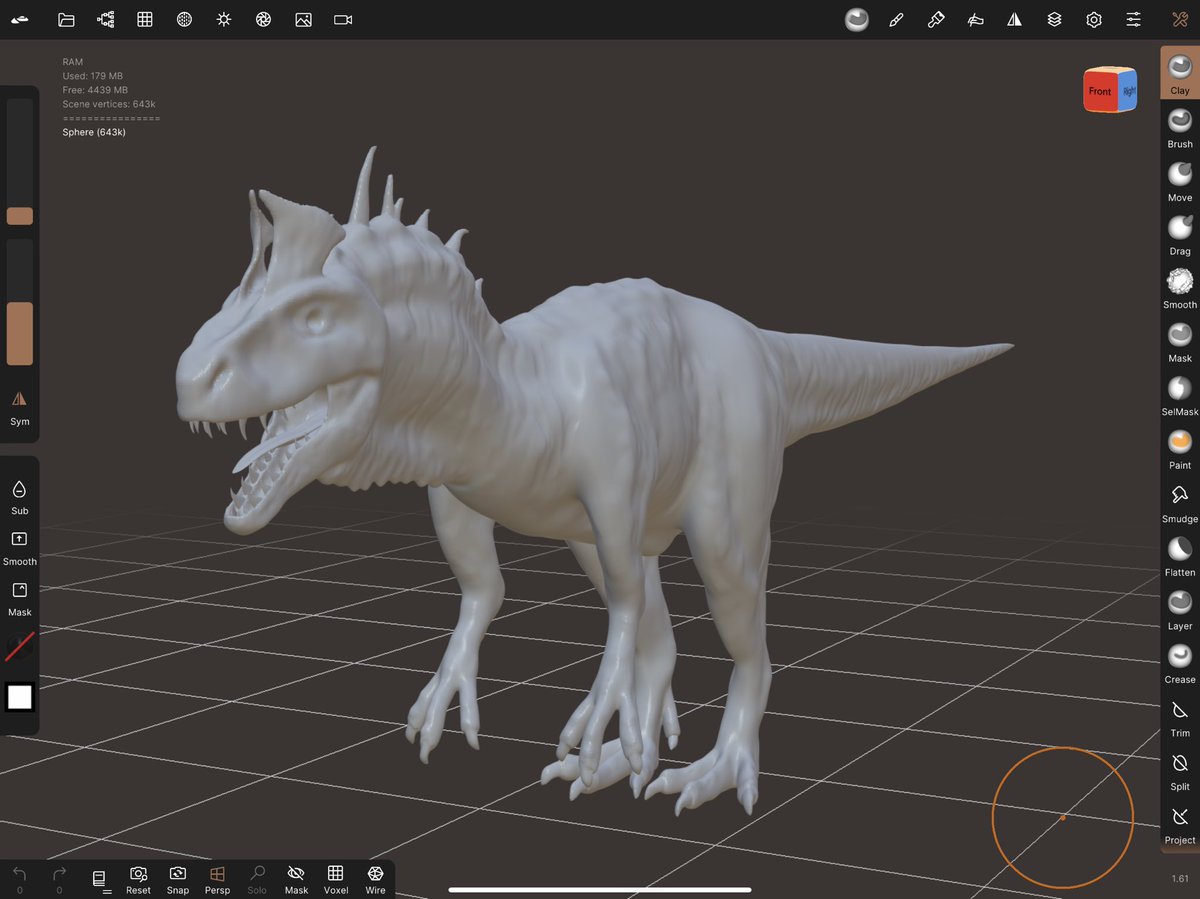Click the Undo arrow button
Screen dimensions: 1200x899
coord(20,878)
